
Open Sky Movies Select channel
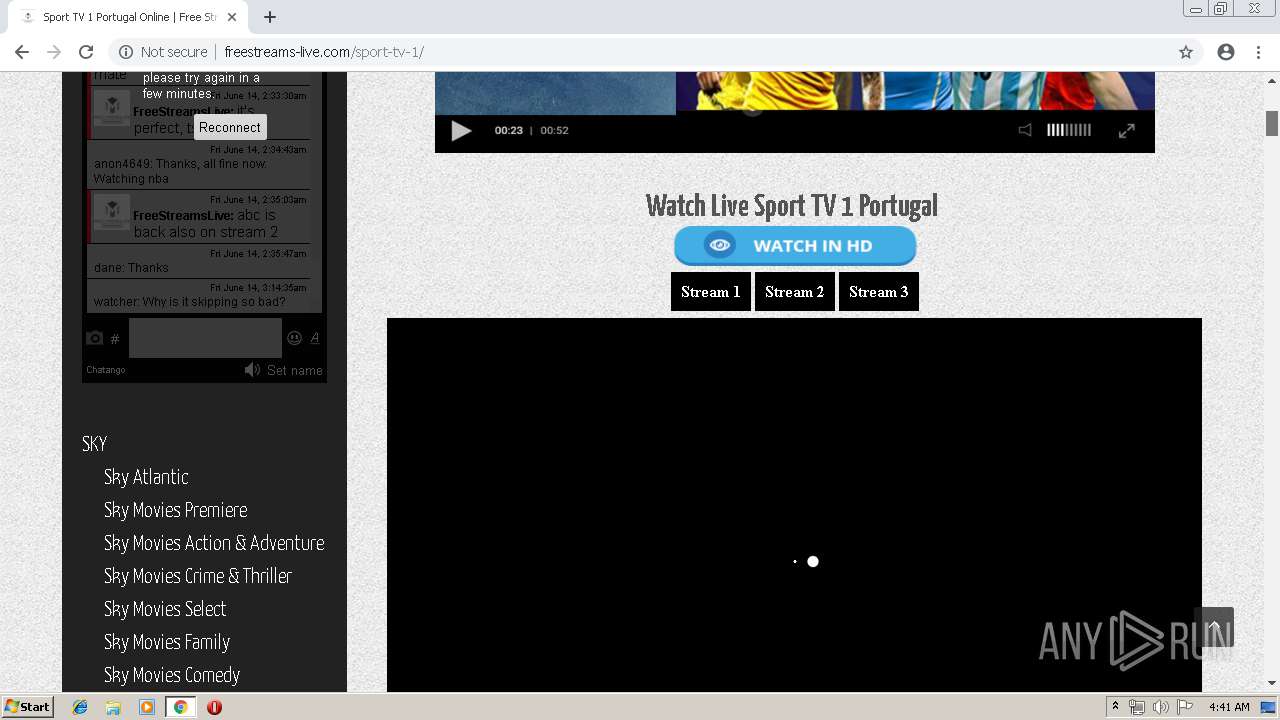(165, 609)
